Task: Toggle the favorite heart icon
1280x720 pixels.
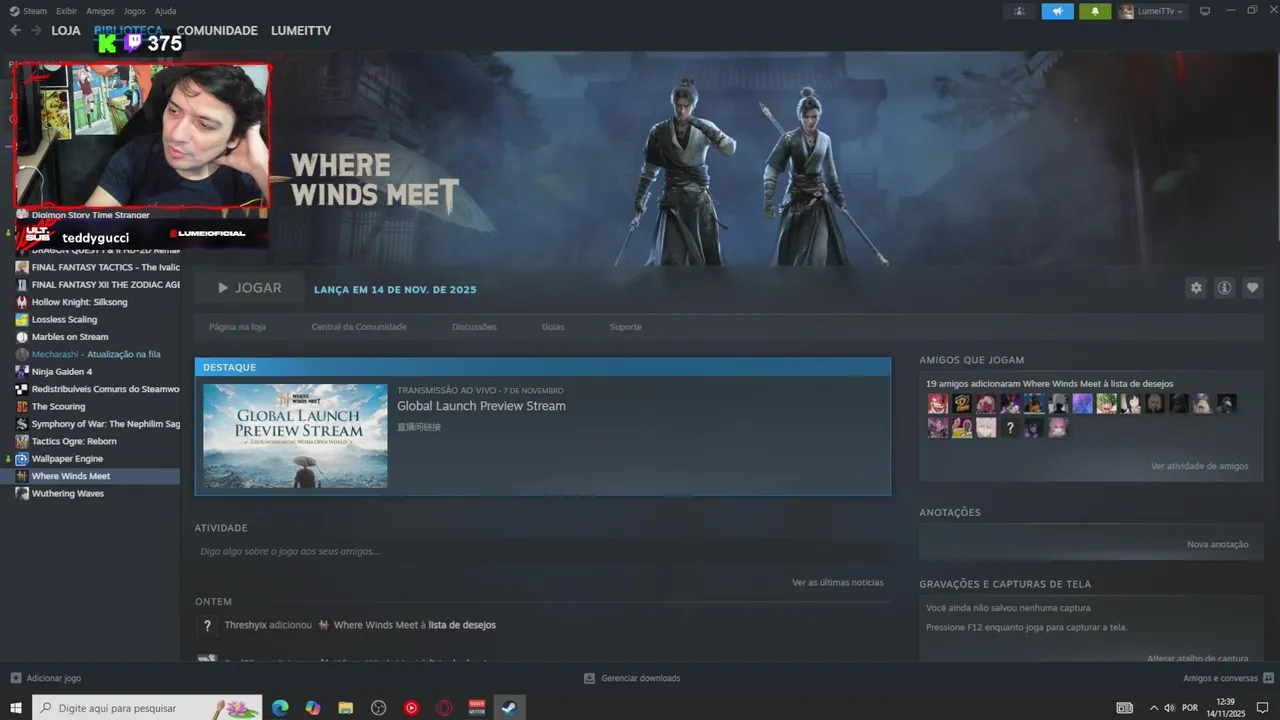Action: [x=1252, y=288]
